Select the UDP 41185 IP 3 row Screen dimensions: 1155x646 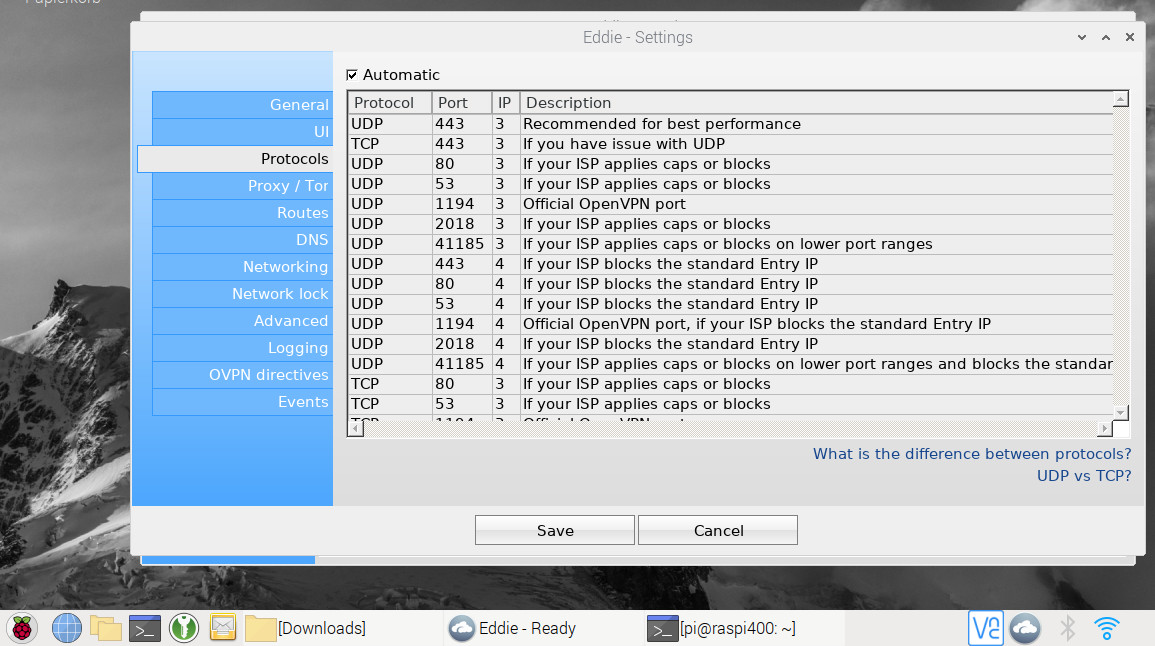point(730,244)
